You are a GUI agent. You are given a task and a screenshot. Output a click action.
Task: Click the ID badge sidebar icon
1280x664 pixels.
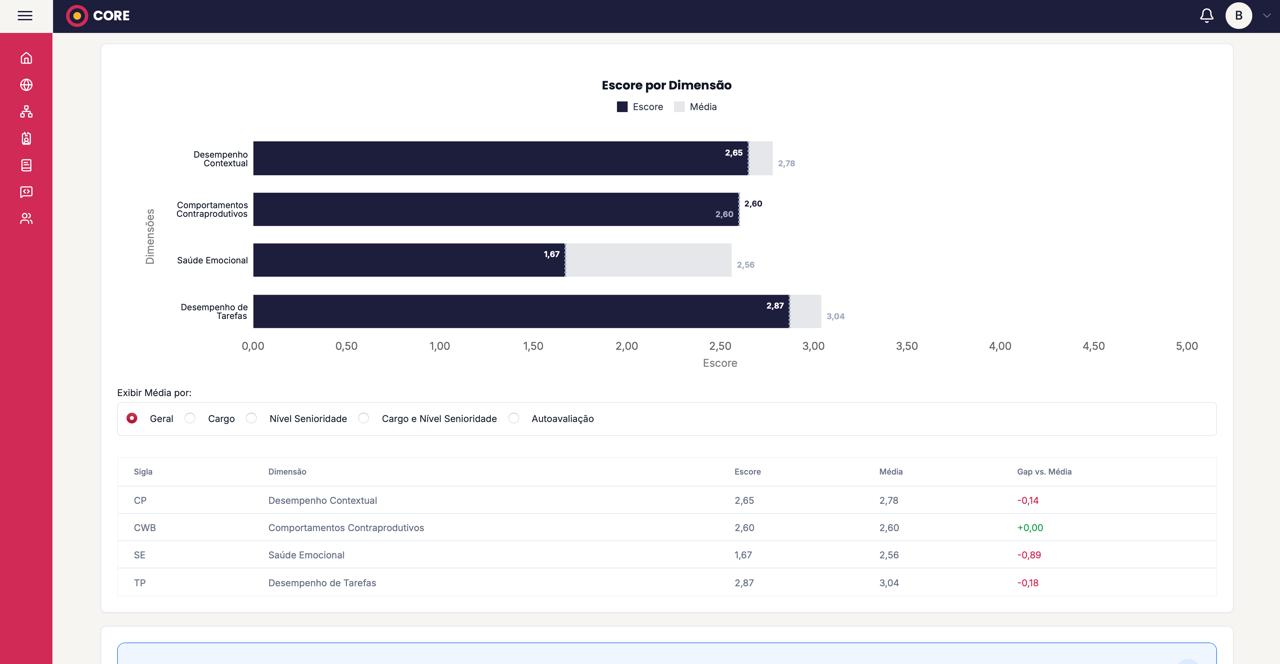coord(26,139)
